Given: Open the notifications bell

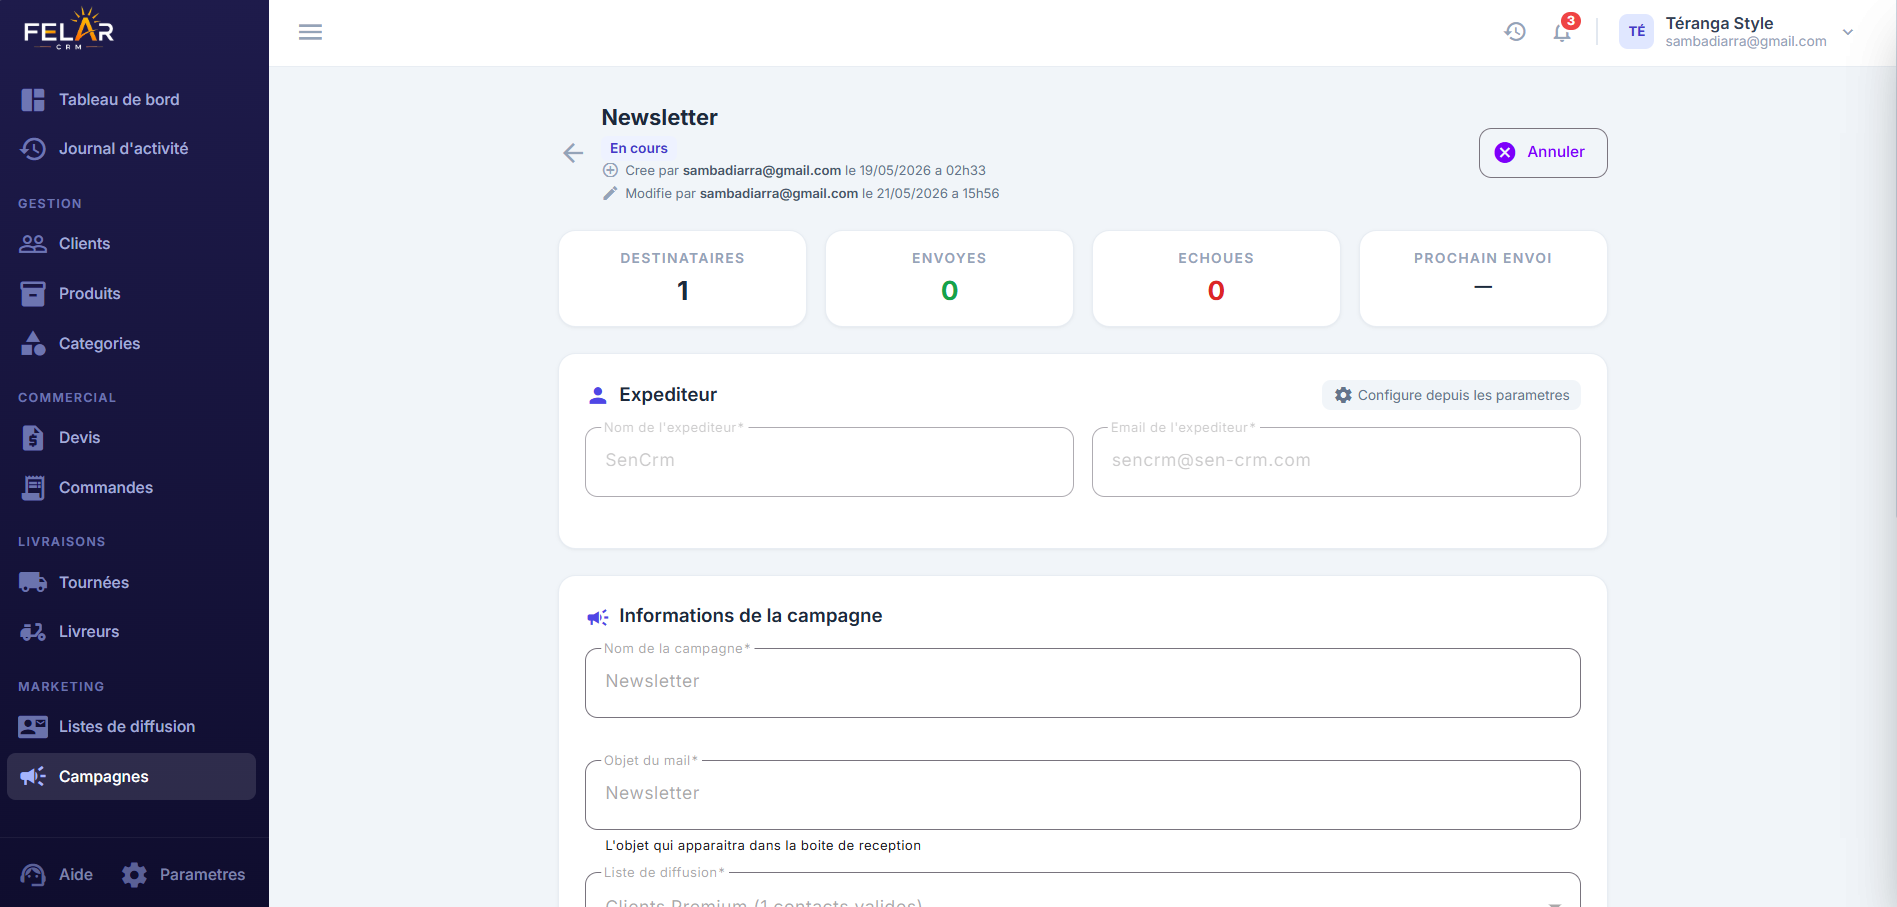Looking at the screenshot, I should point(1562,32).
